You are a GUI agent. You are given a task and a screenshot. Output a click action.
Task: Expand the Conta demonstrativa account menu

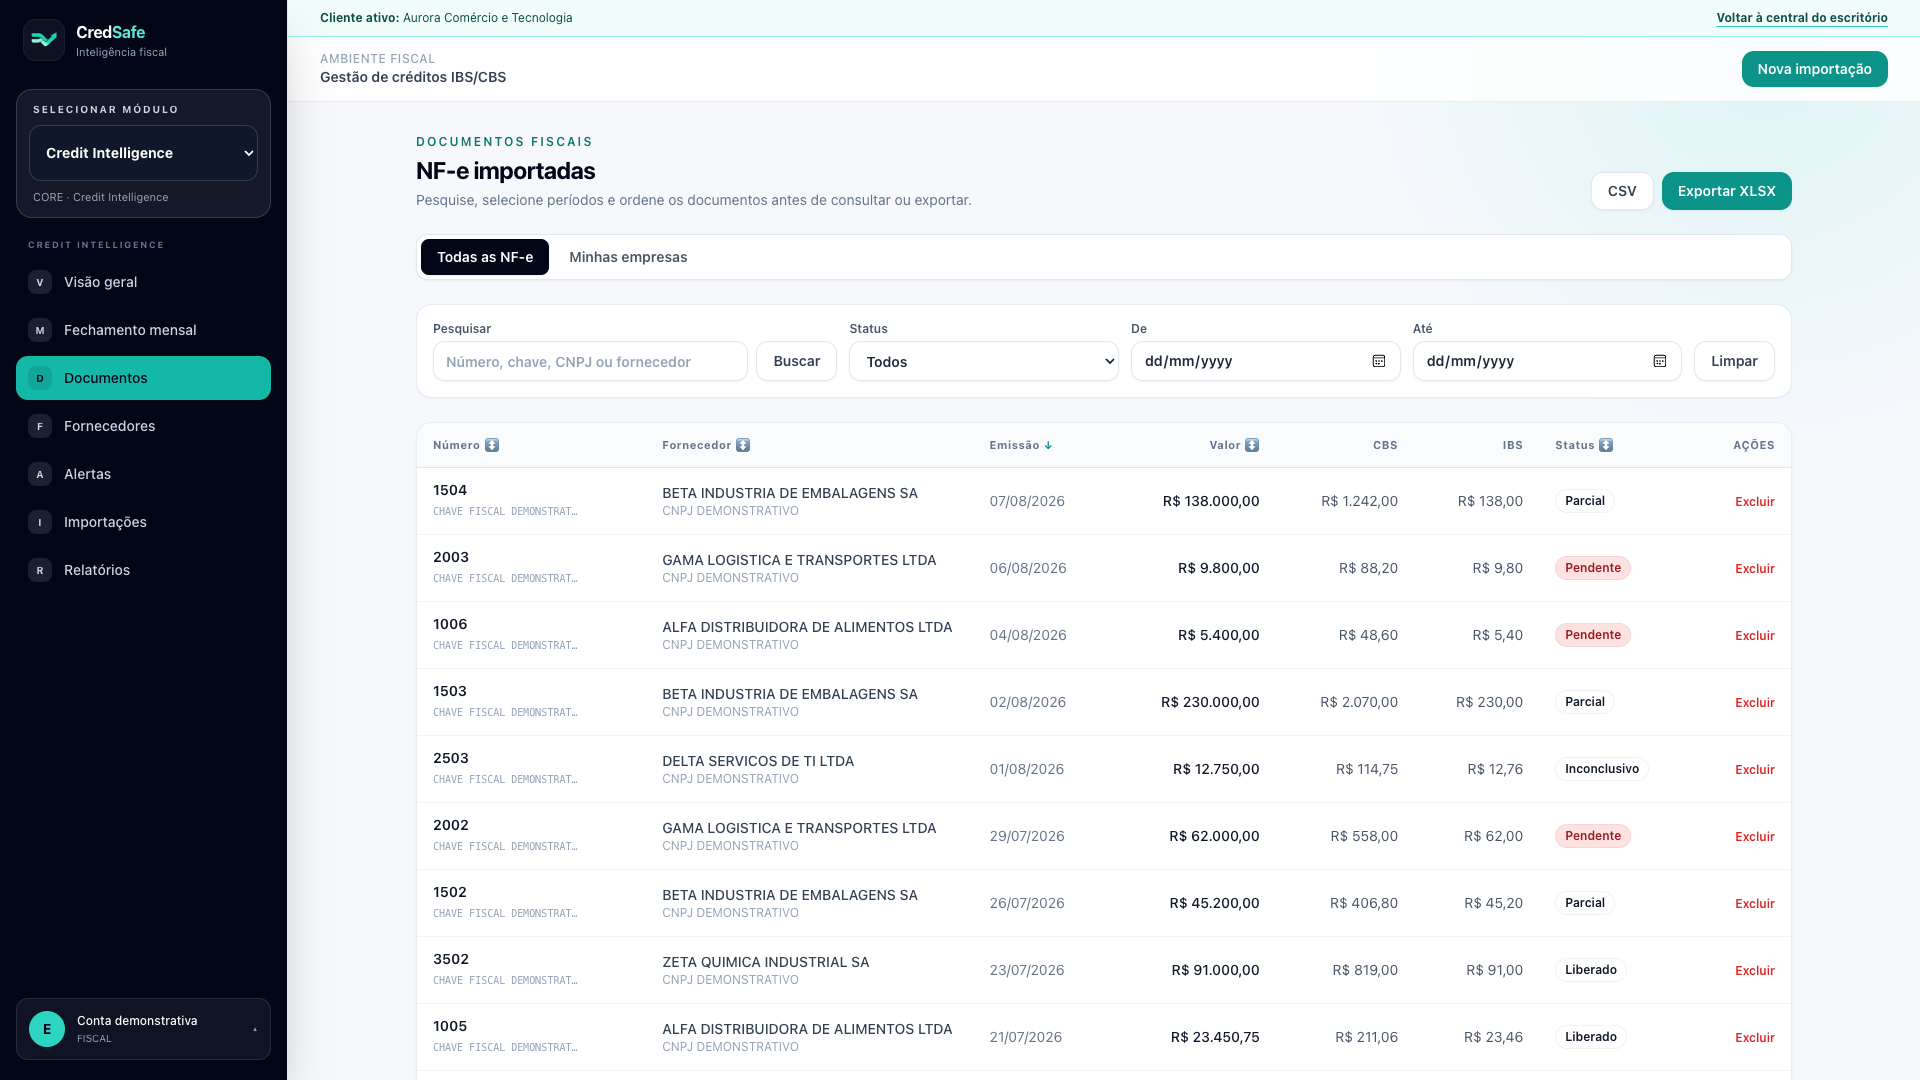(143, 1029)
